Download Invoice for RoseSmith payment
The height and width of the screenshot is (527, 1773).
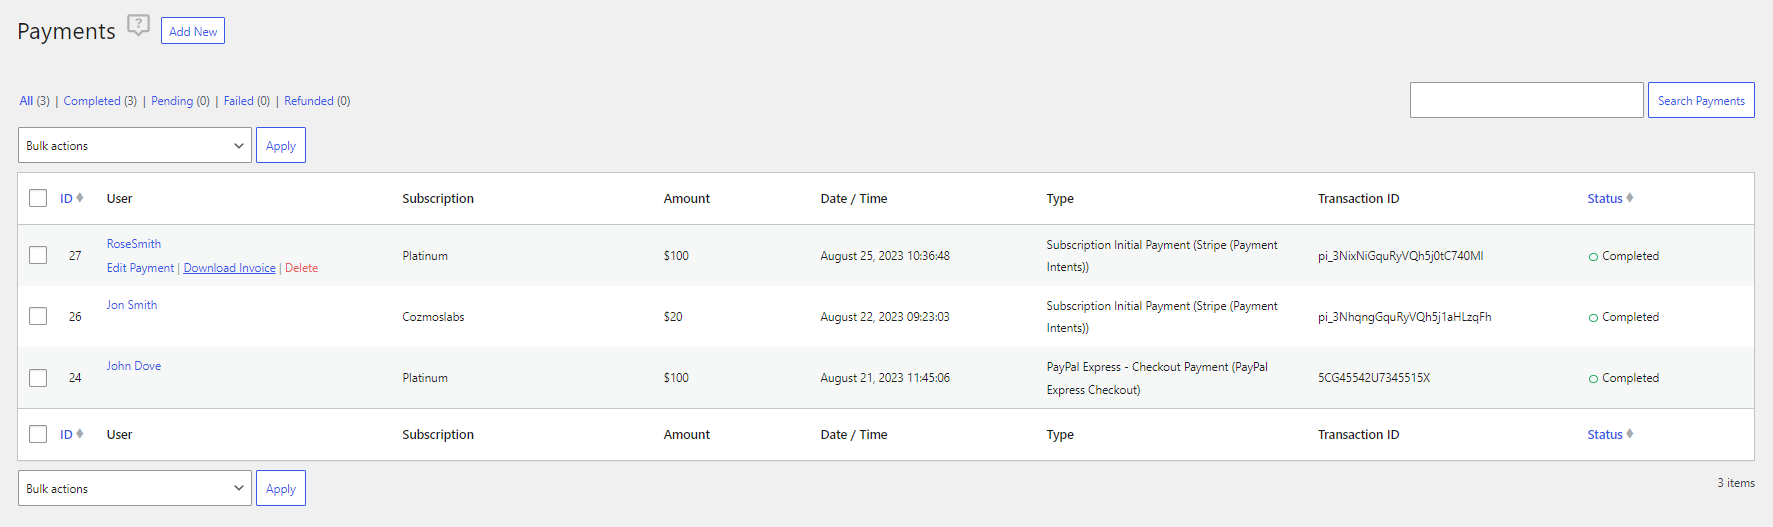pyautogui.click(x=229, y=268)
